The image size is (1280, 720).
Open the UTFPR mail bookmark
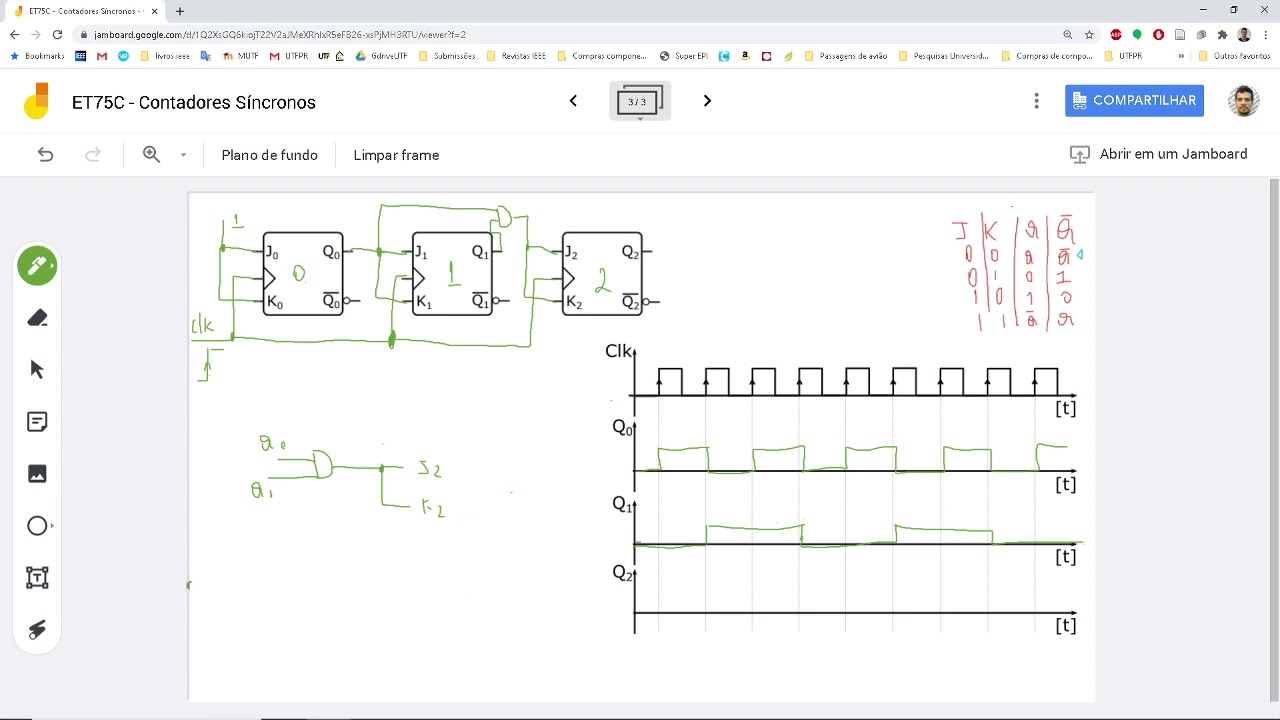click(x=289, y=56)
